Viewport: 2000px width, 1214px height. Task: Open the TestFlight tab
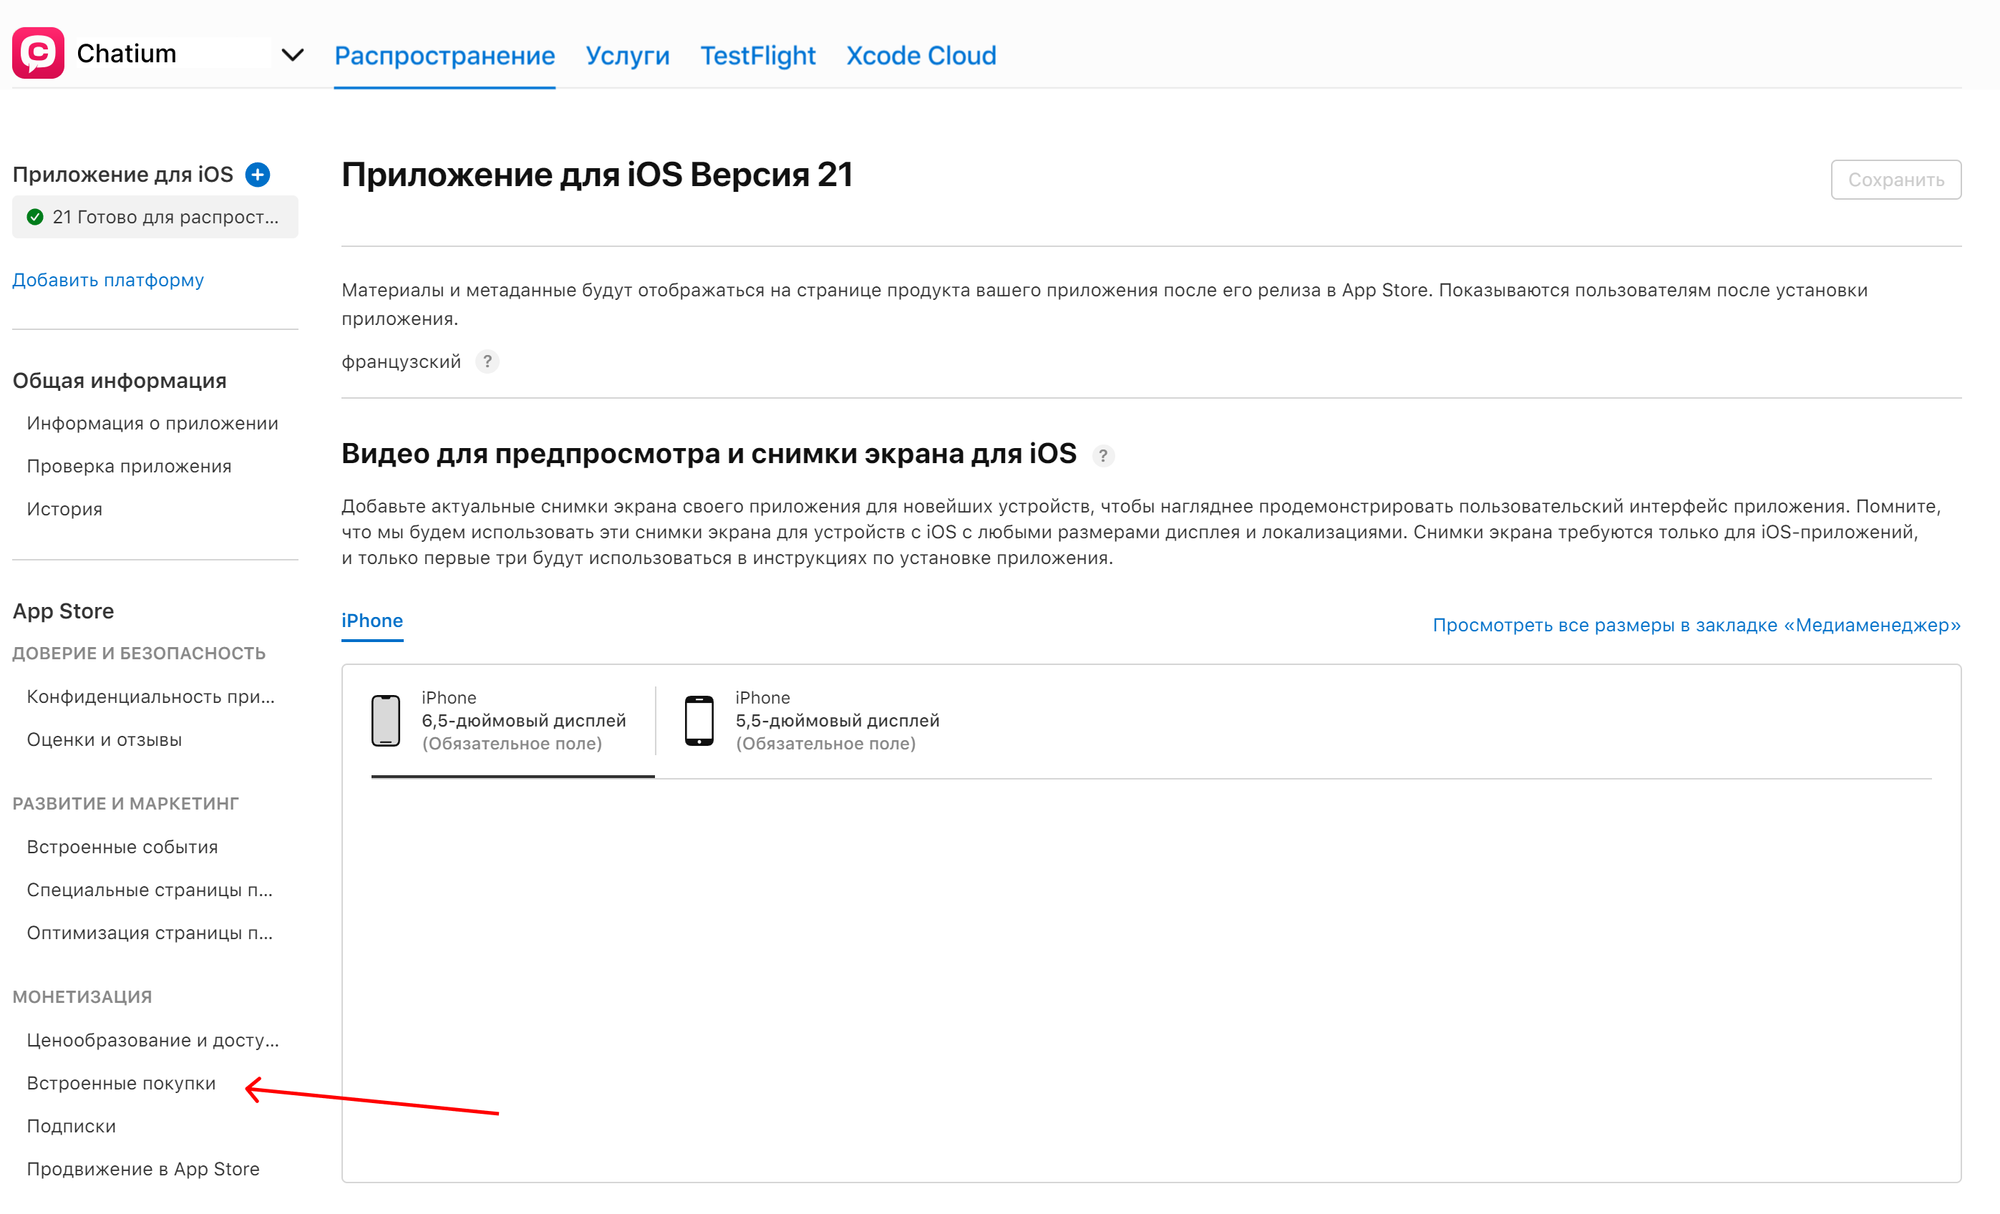tap(757, 56)
